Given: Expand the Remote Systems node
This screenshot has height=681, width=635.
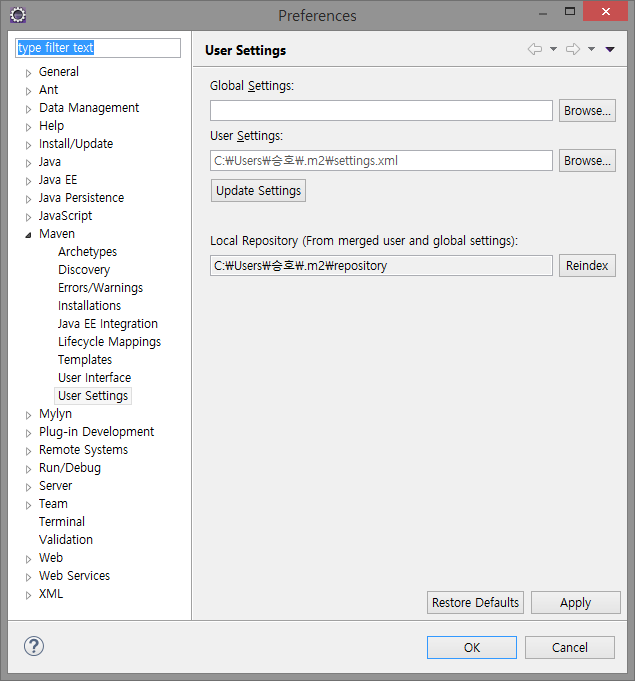Looking at the screenshot, I should point(28,451).
